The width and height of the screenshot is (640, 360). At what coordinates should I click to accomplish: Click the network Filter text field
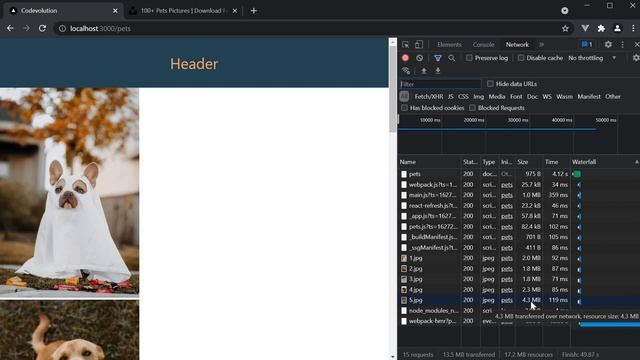pyautogui.click(x=440, y=84)
